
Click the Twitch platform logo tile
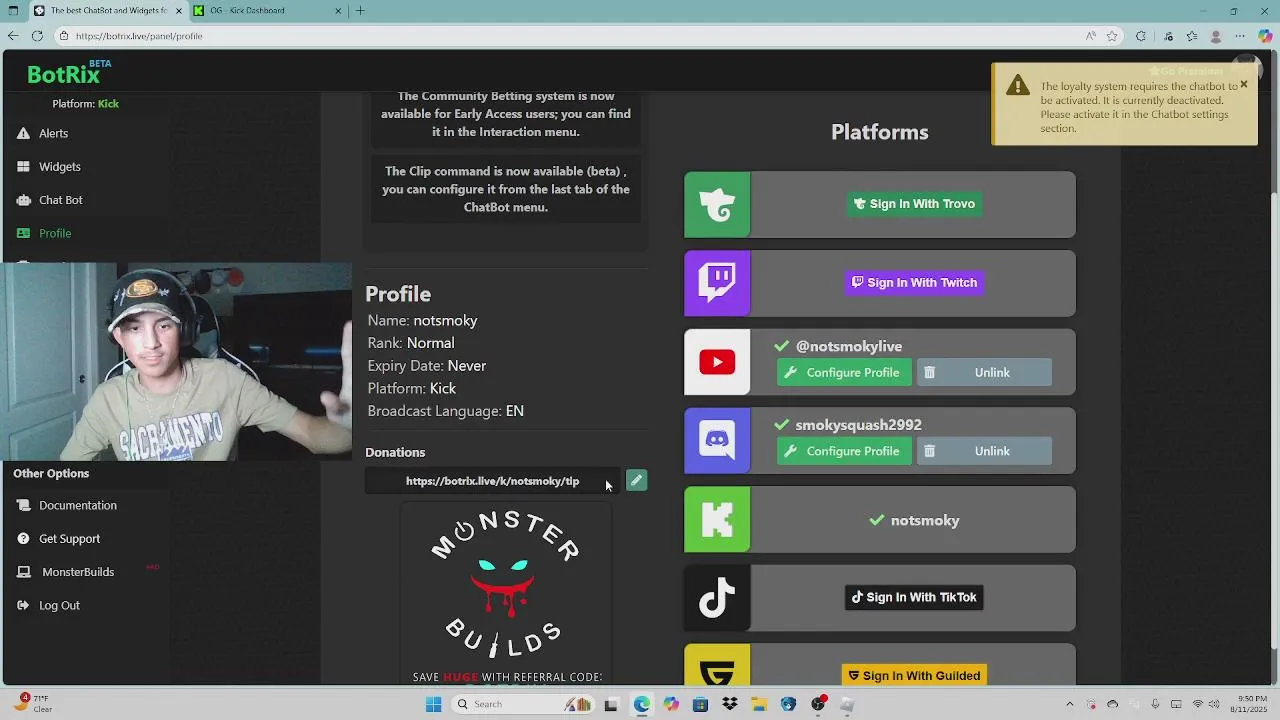pyautogui.click(x=717, y=283)
